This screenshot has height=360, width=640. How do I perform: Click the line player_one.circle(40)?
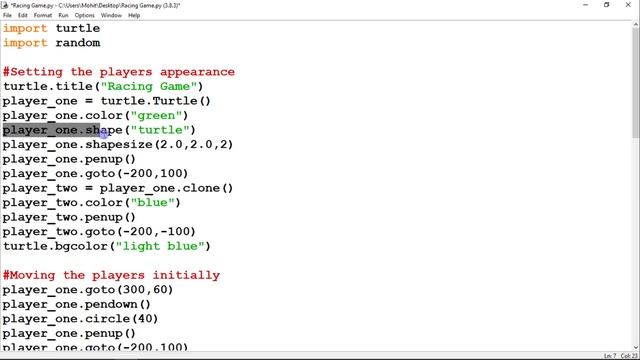[x=80, y=319]
